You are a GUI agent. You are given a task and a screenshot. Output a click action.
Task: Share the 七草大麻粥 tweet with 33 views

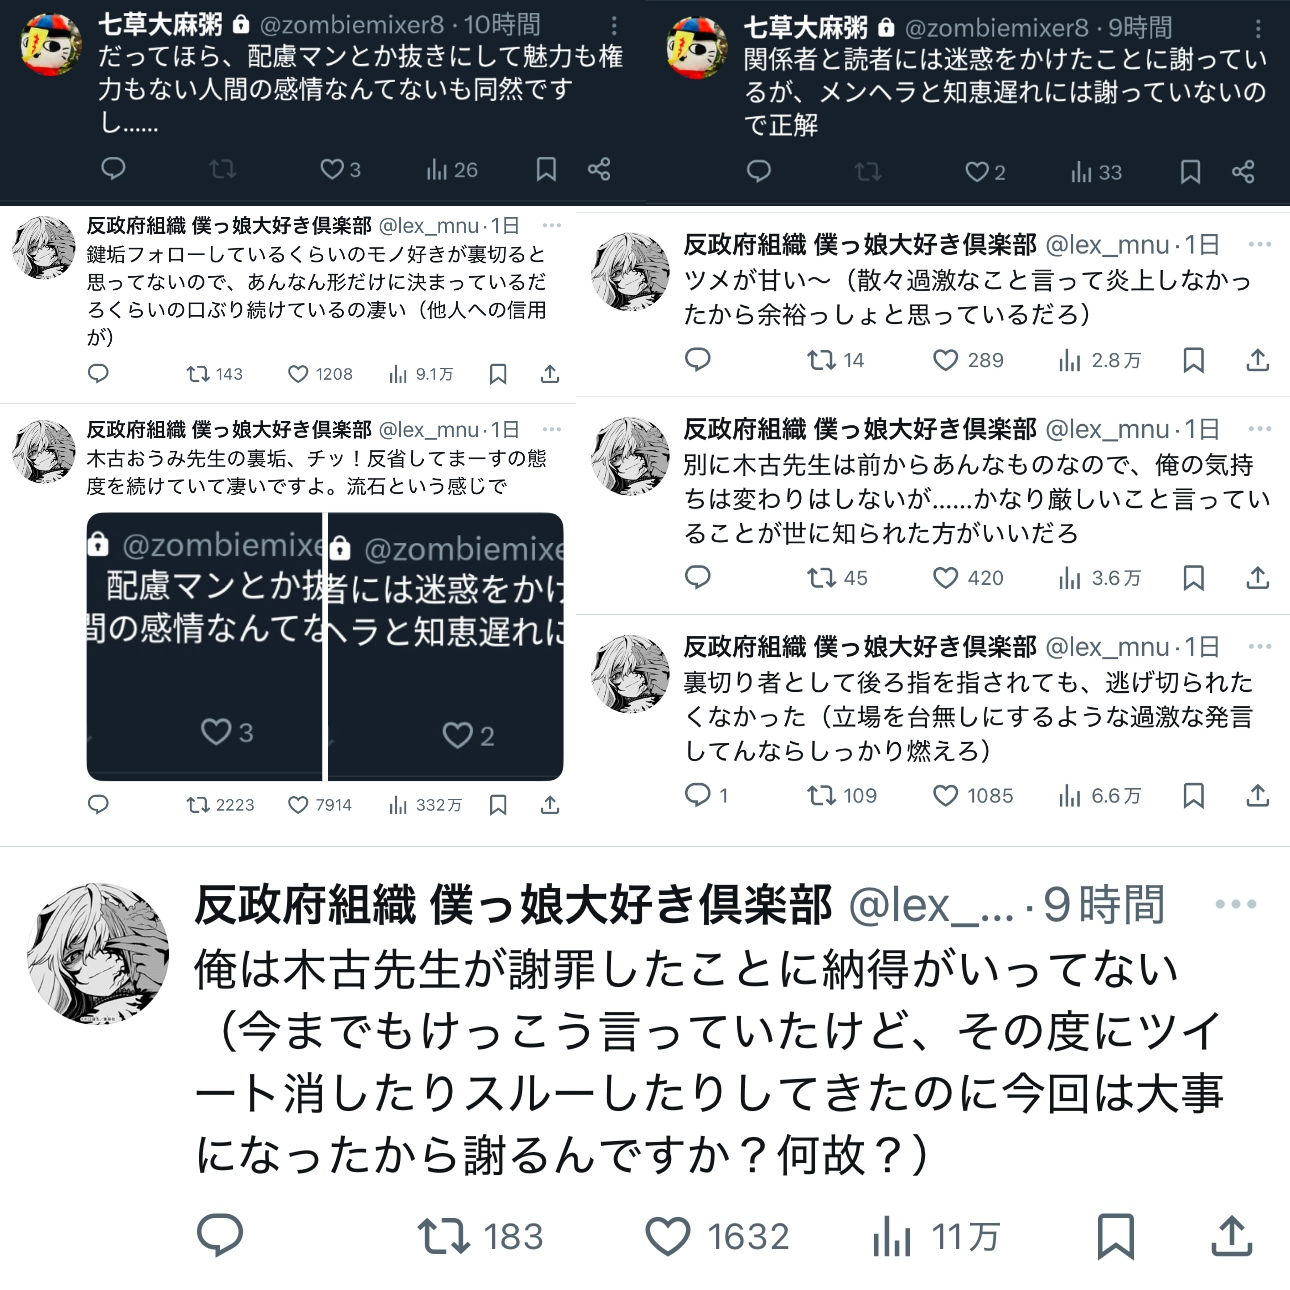tap(1243, 172)
